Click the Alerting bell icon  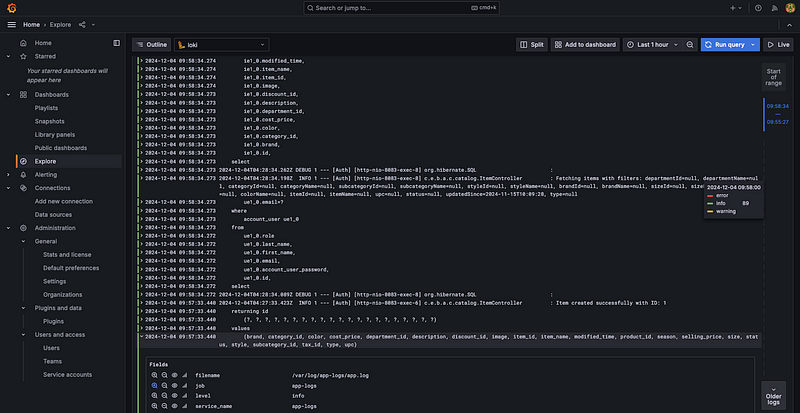coord(23,175)
